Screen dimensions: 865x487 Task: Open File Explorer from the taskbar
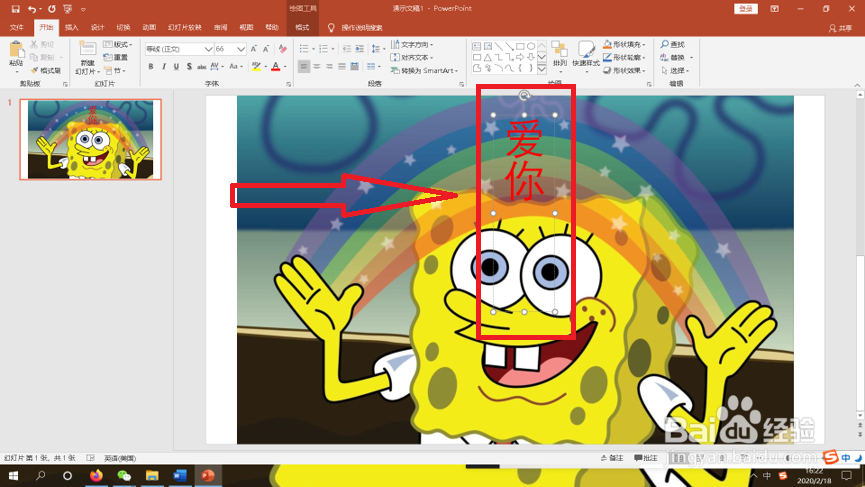click(152, 475)
